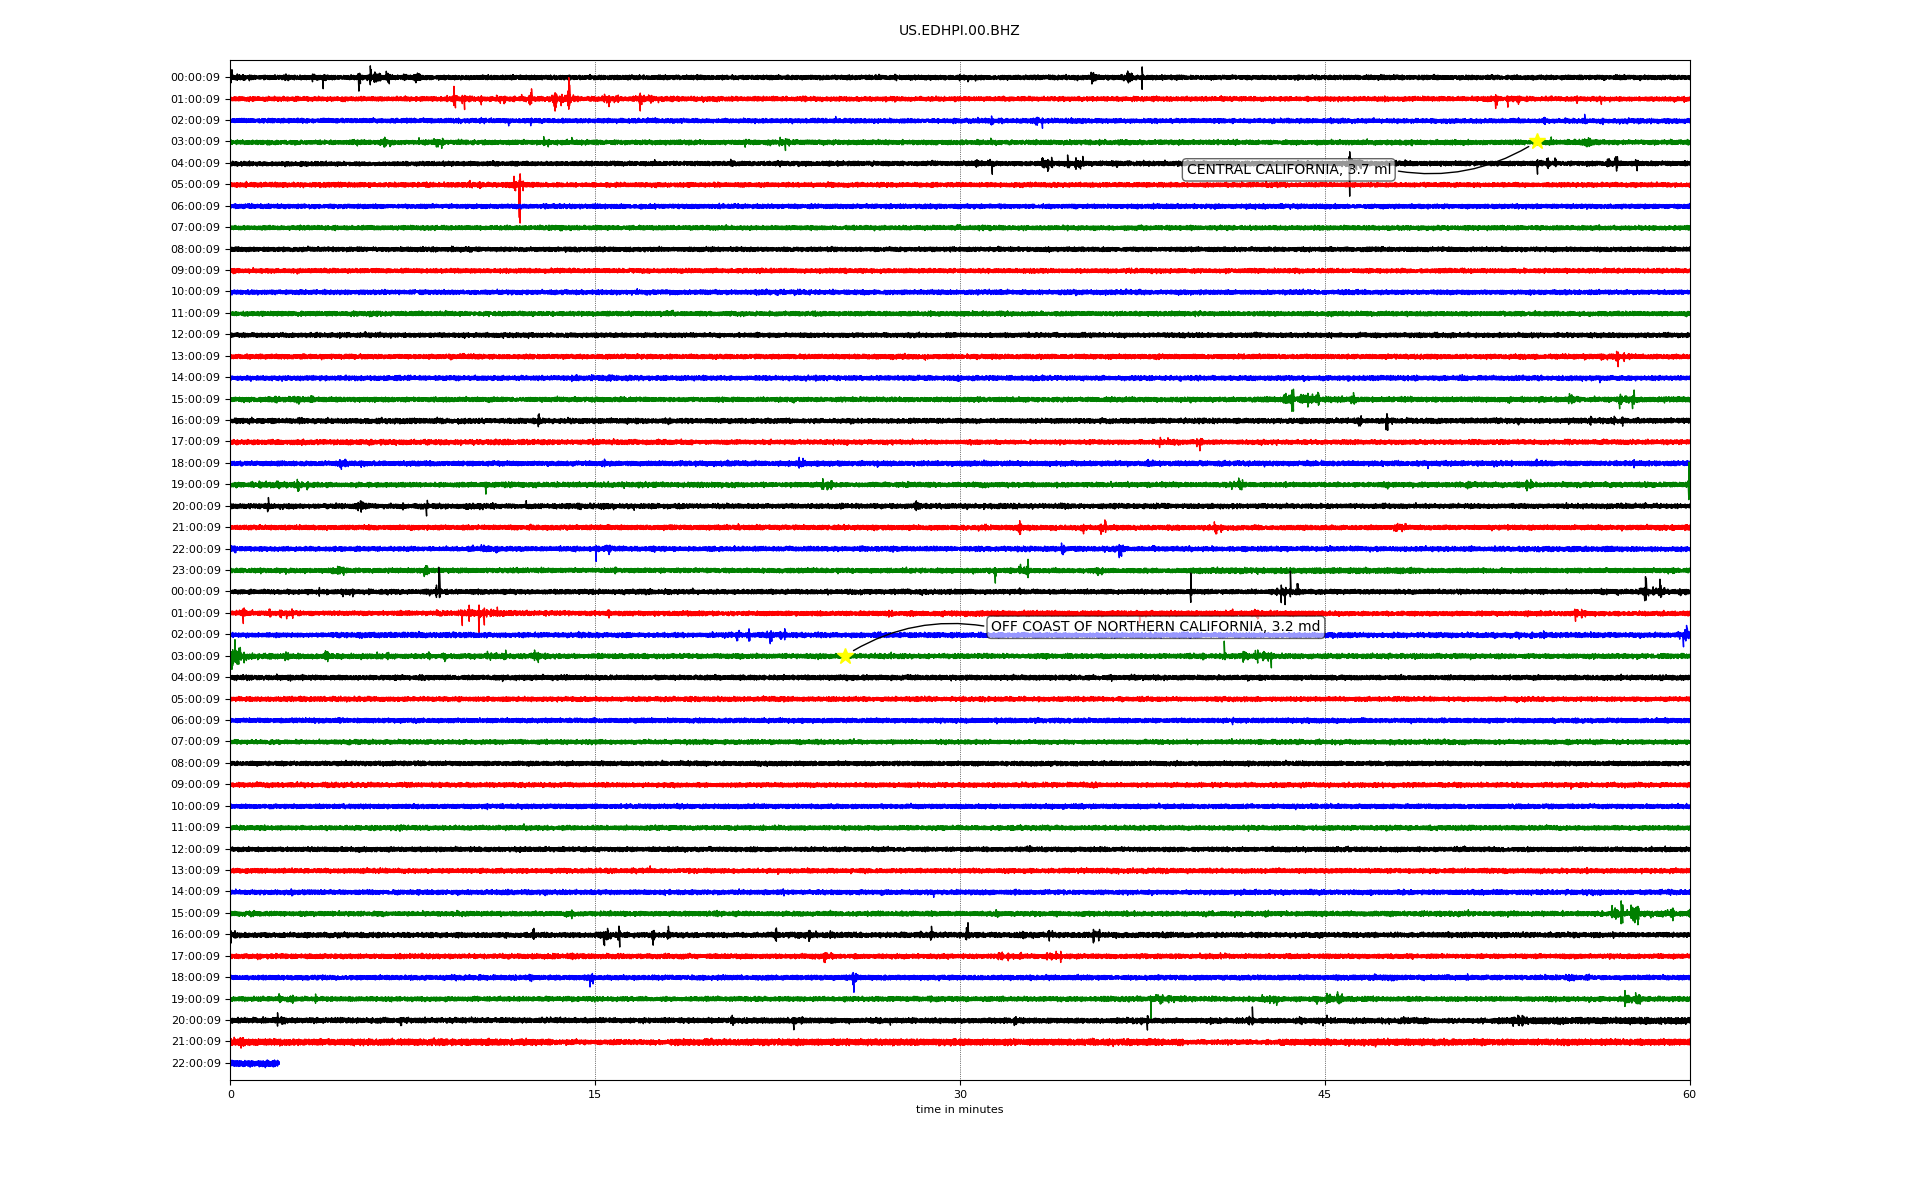Click the 30 tick label on x-axis
The height and width of the screenshot is (1200, 1920).
click(x=960, y=1094)
